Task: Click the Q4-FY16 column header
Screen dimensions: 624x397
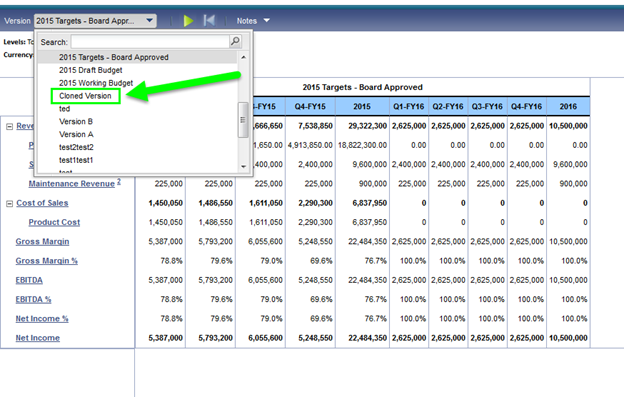Action: coord(527,106)
